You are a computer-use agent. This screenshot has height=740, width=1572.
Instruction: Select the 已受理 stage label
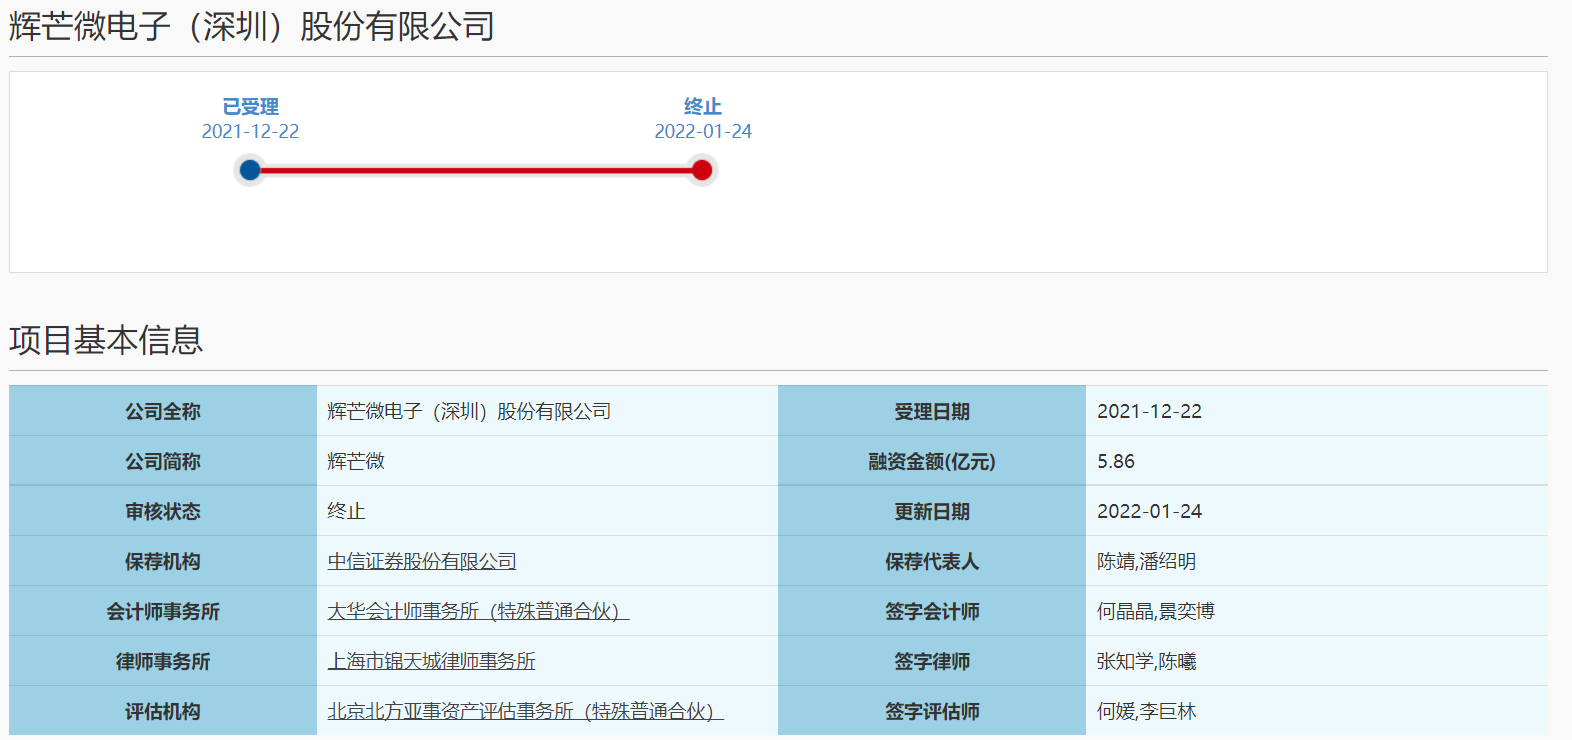coord(250,106)
